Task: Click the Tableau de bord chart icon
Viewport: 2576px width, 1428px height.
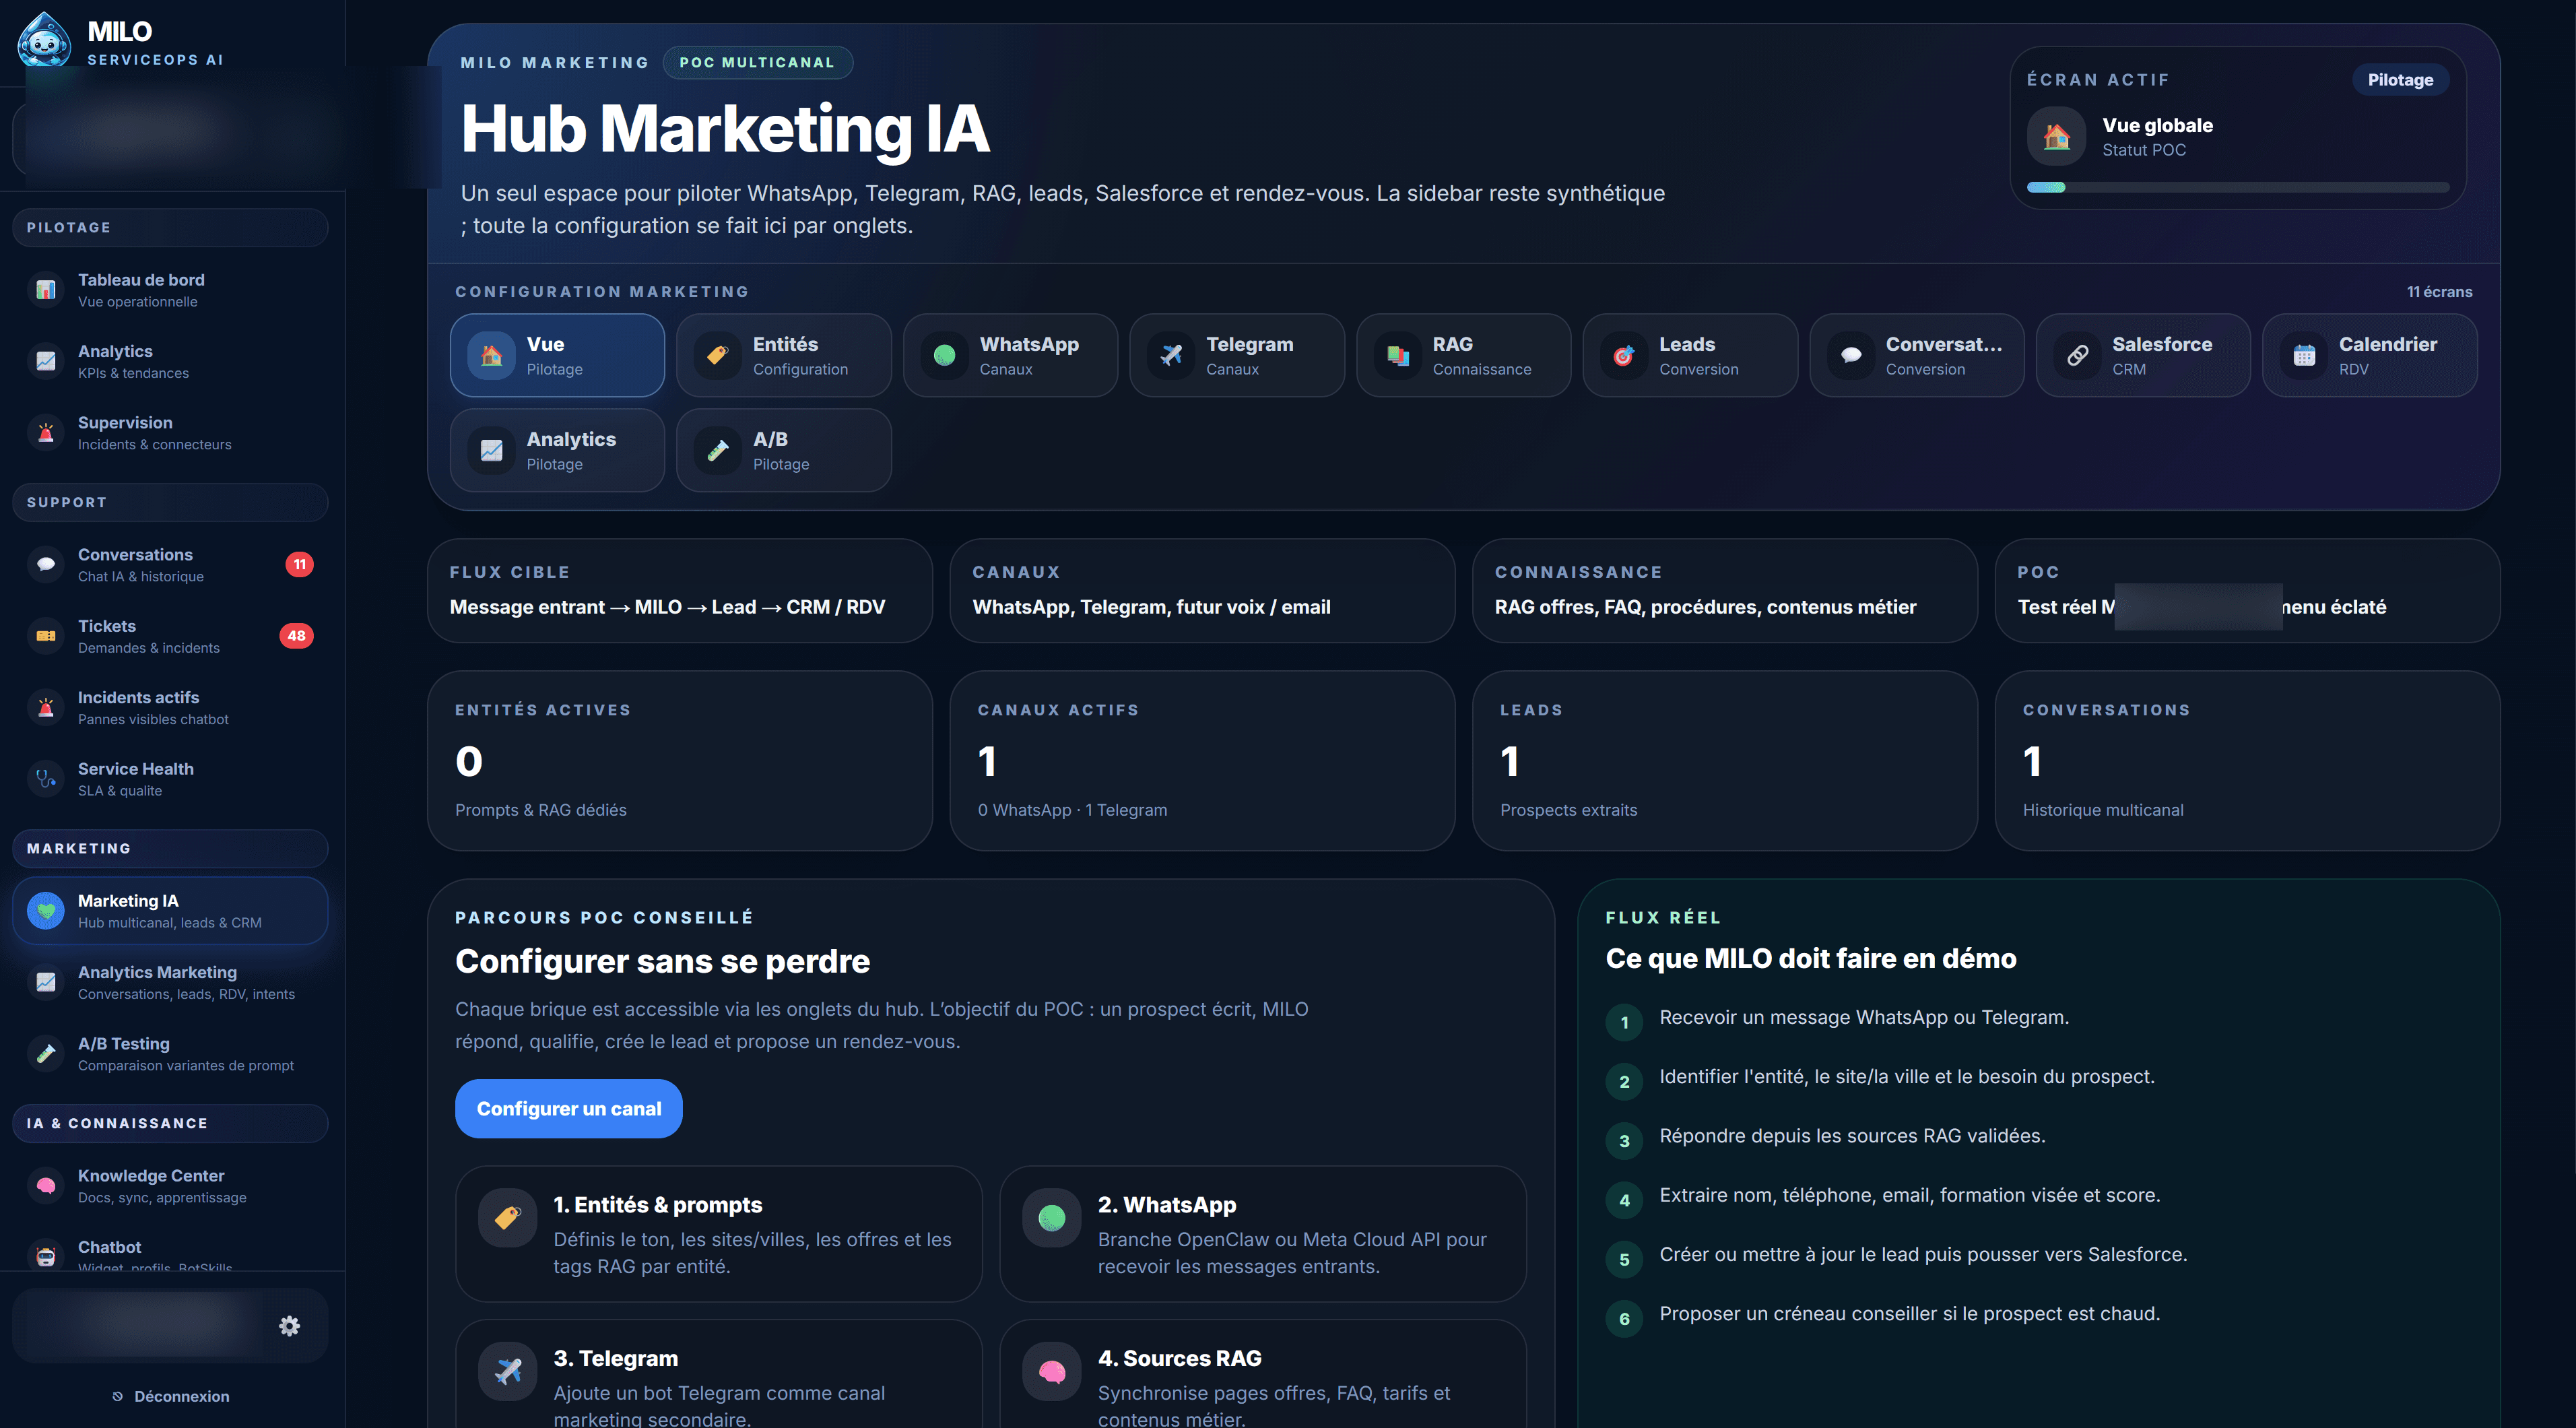Action: point(46,290)
